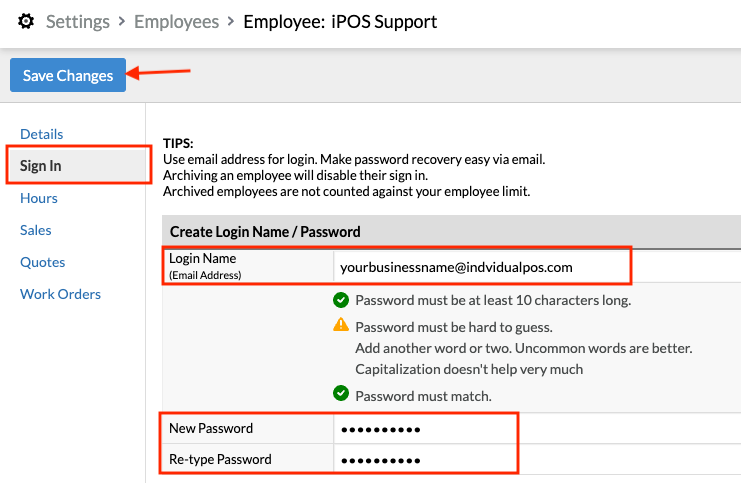The image size is (741, 483).
Task: View the Sales section
Action: (35, 230)
